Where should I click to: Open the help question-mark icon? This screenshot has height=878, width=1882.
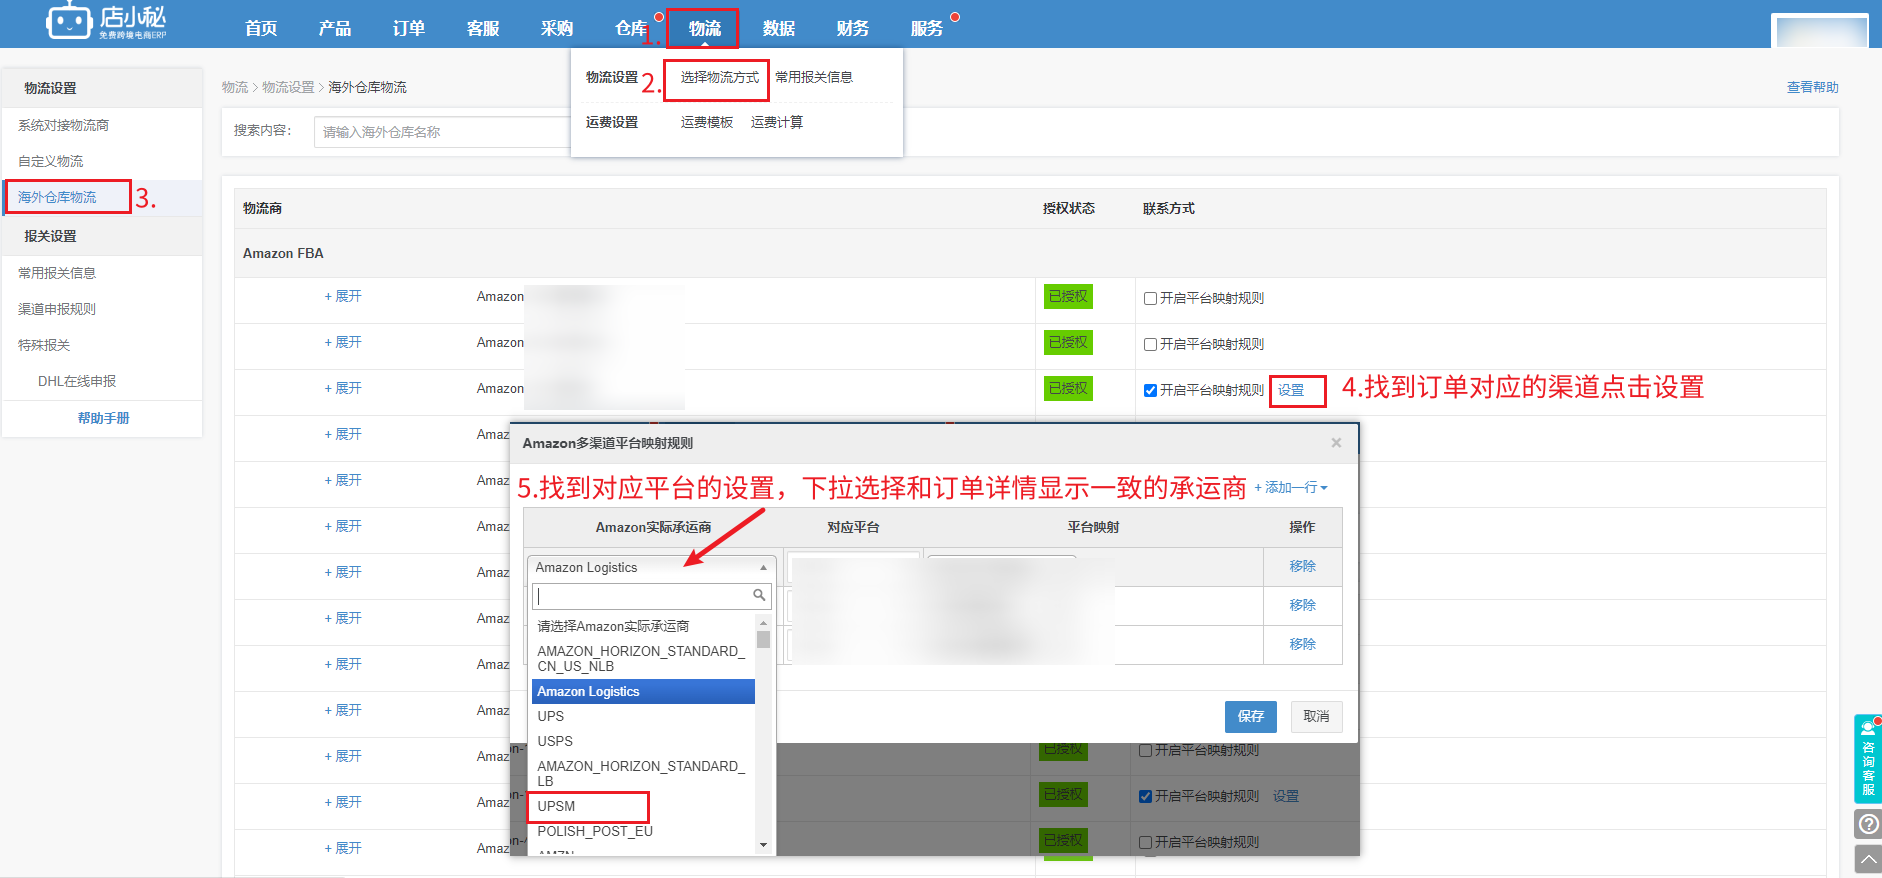[x=1867, y=824]
